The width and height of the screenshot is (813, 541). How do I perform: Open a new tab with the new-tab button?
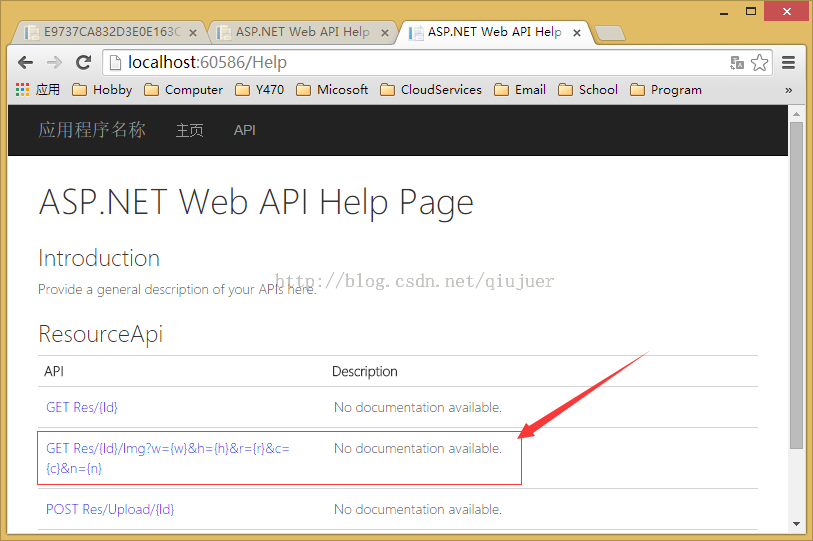tap(610, 33)
